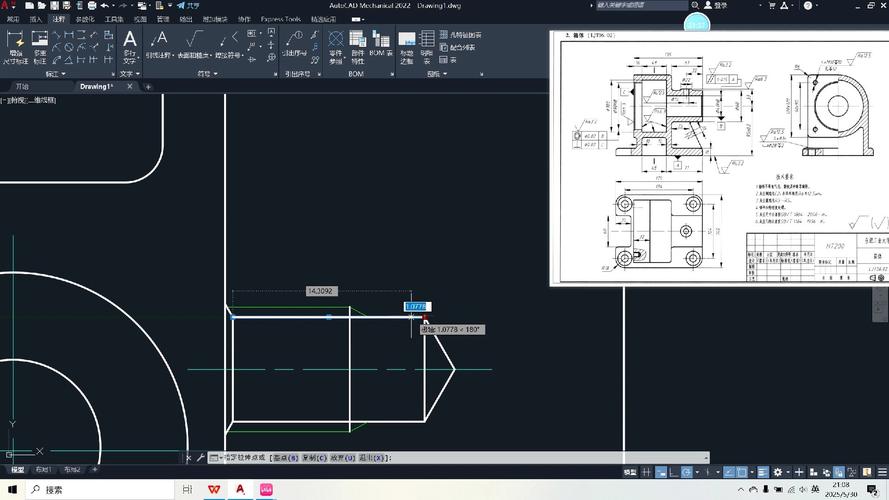Click the Exit (退出) option in command line
Viewport: 889px width, 500px height.
[x=372, y=457]
